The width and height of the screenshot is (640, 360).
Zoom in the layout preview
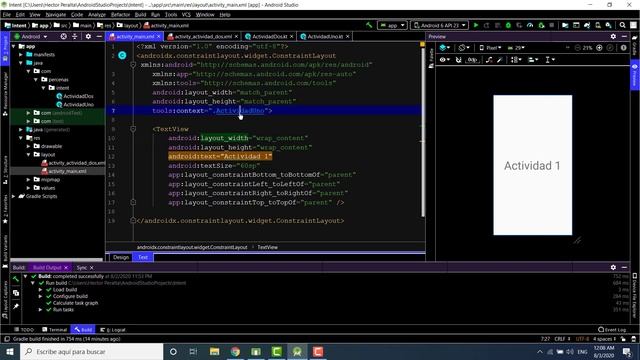tap(599, 48)
